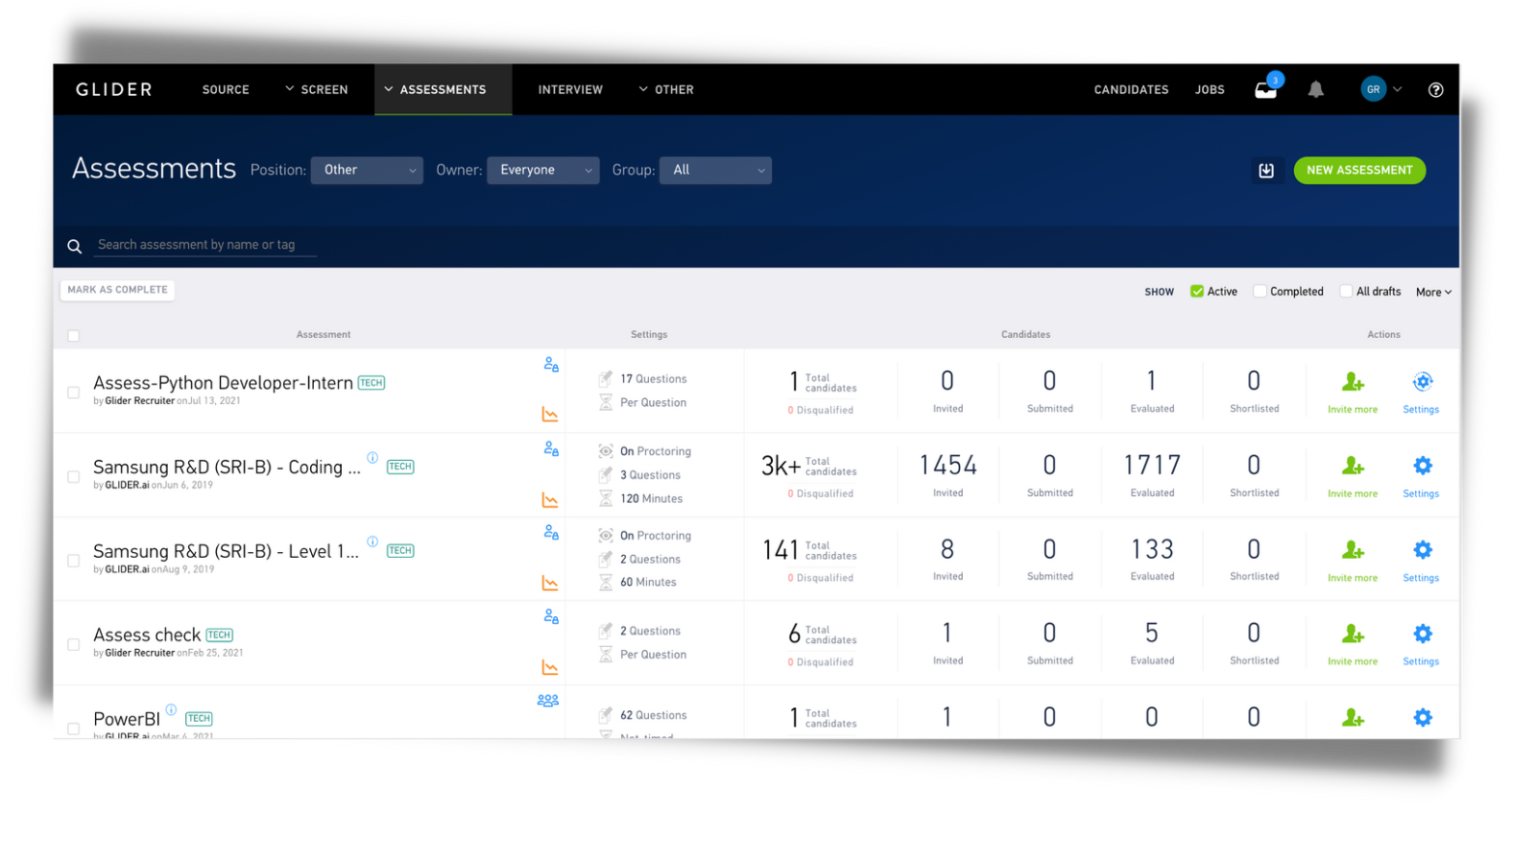Screen dimensions: 1536x864
Task: Click the info icon next to Samsung R&D Level 1
Action: 372,543
